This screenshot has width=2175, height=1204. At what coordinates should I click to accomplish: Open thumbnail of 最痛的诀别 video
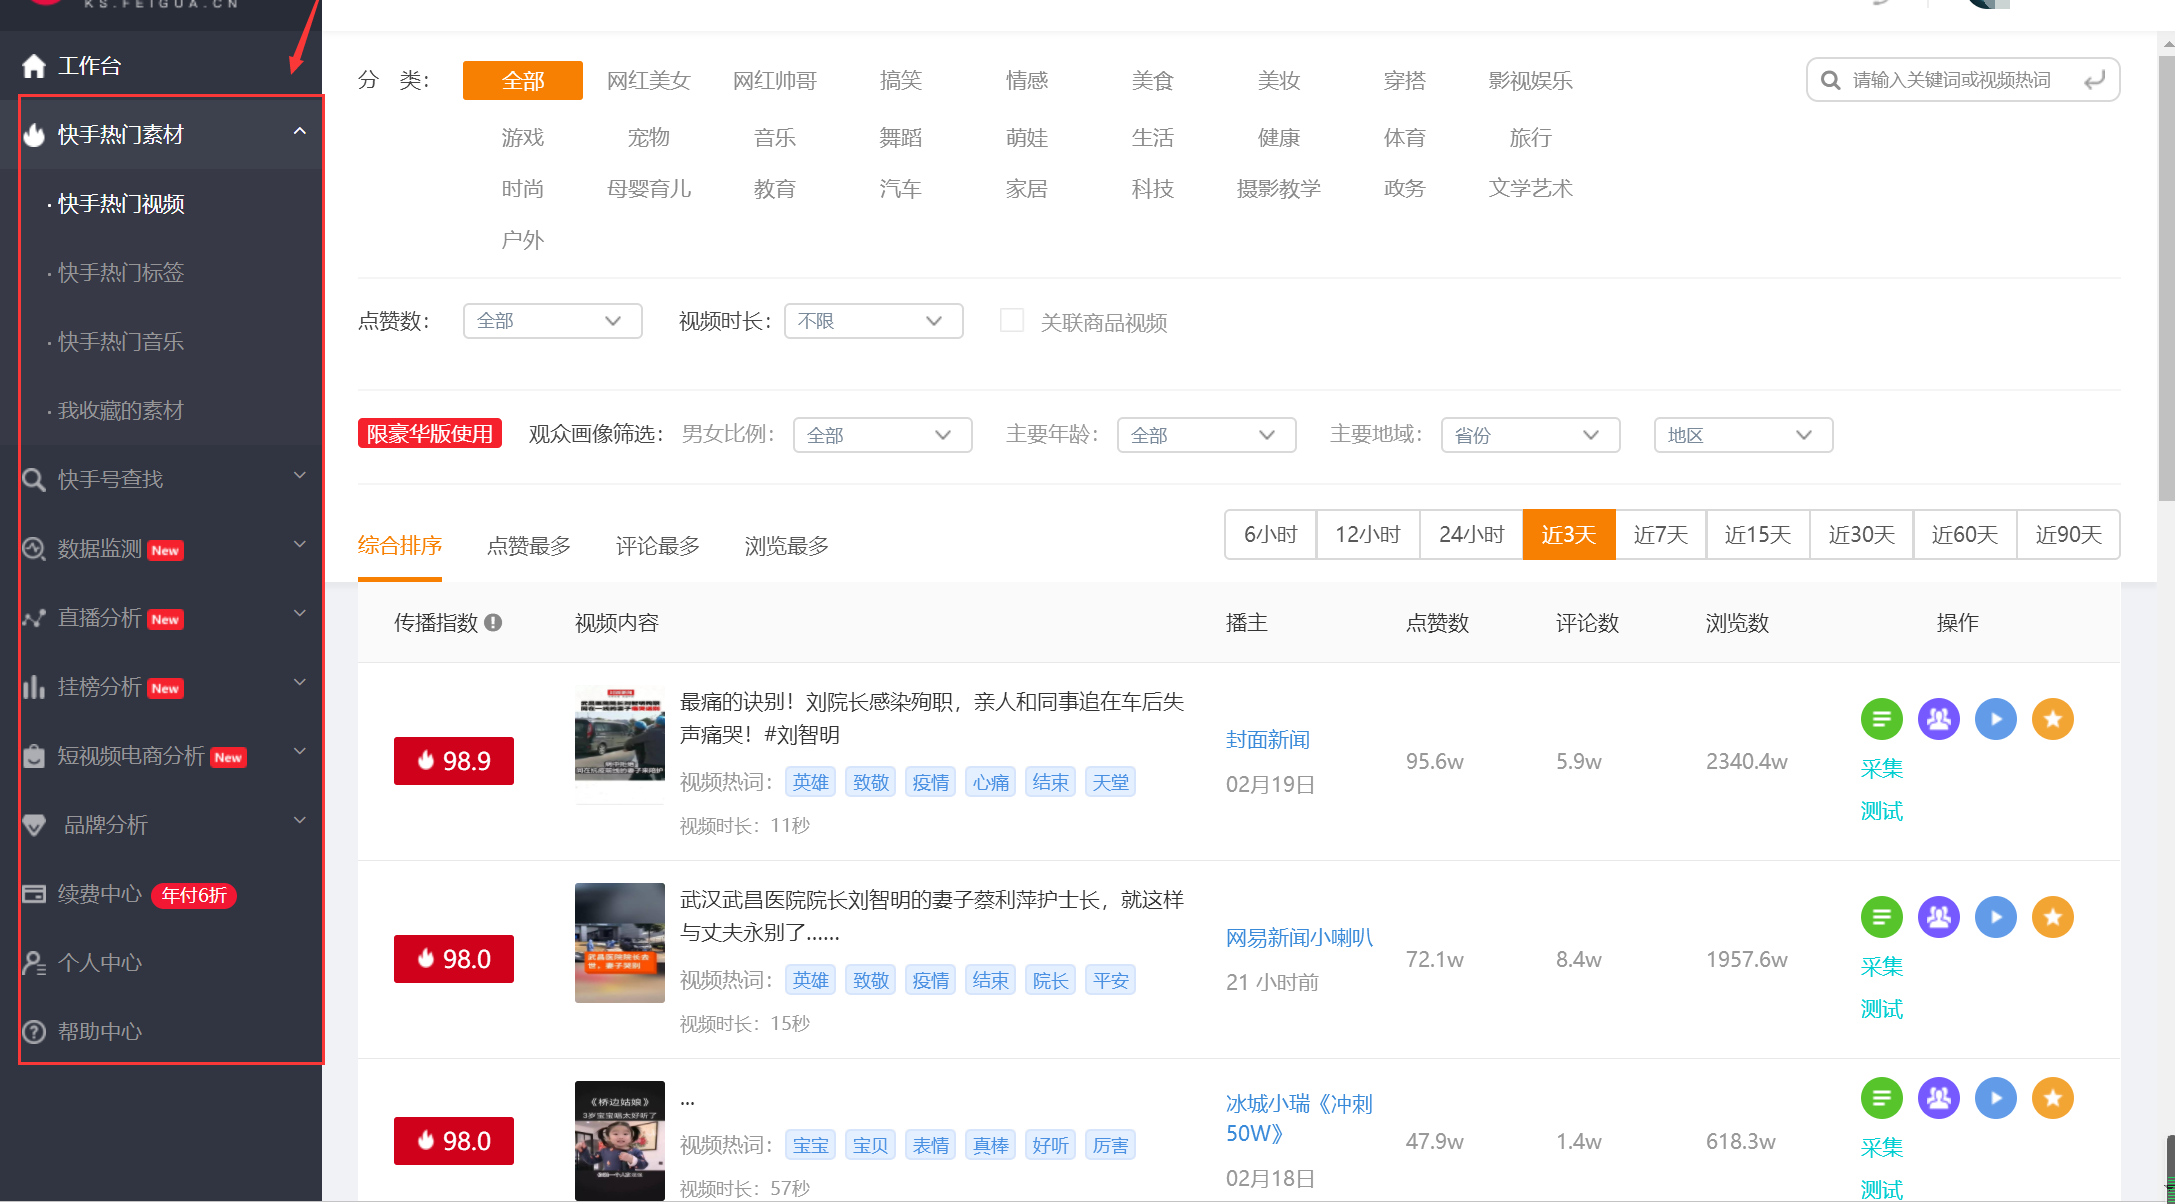tap(620, 745)
